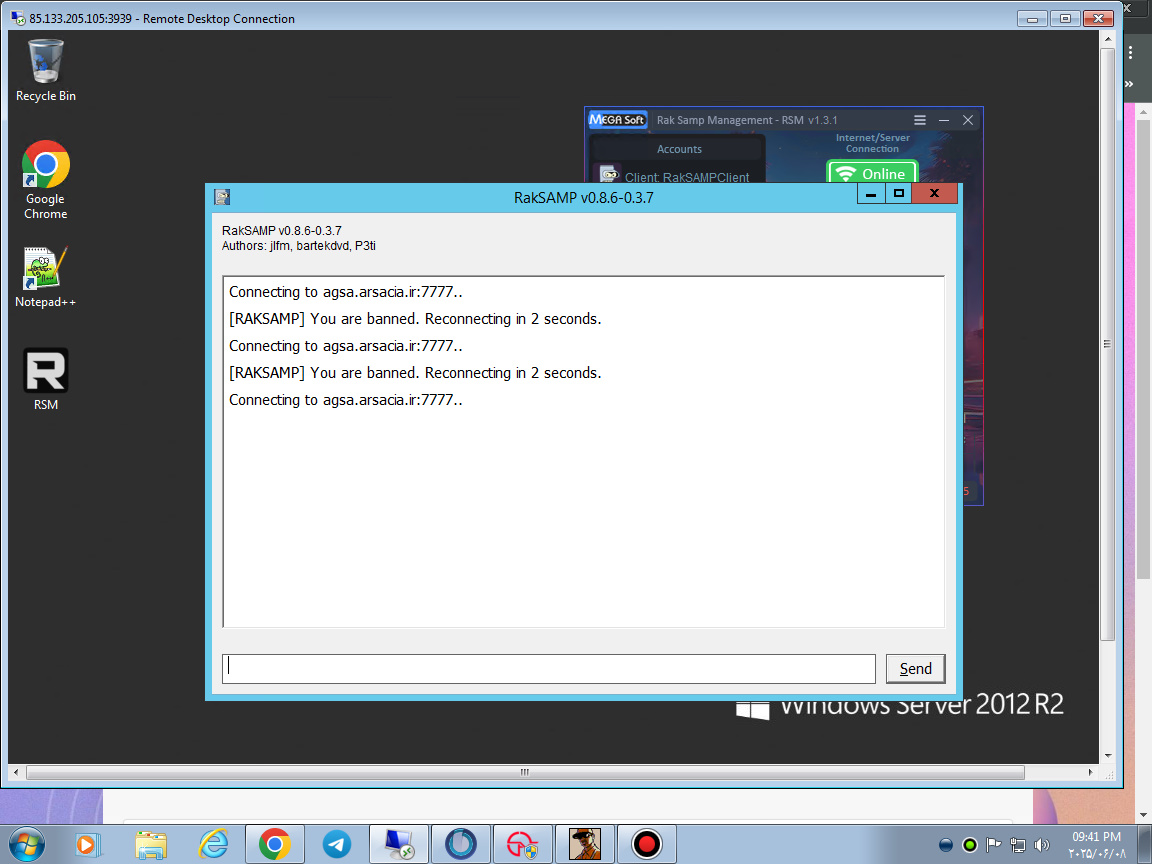Open File Explorer from the taskbar
The image size is (1152, 864).
[151, 845]
